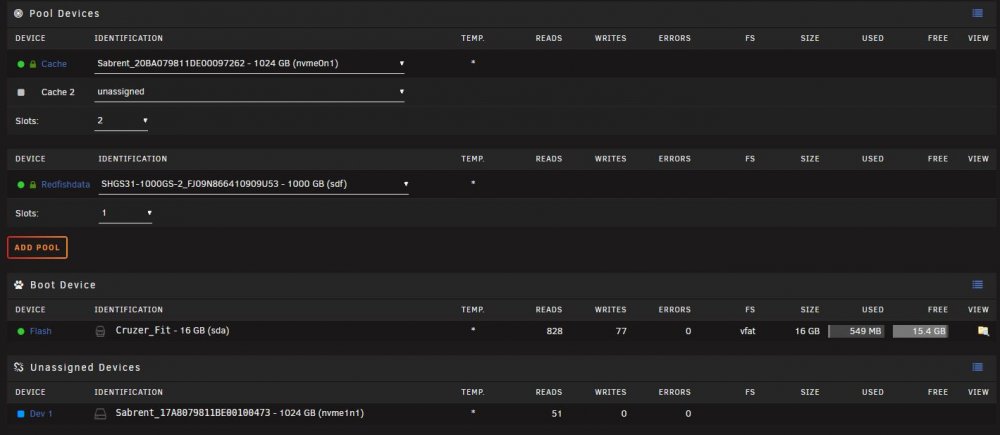Click the Cruzer_Fit drive icon
The width and height of the screenshot is (1000, 435).
[100, 331]
